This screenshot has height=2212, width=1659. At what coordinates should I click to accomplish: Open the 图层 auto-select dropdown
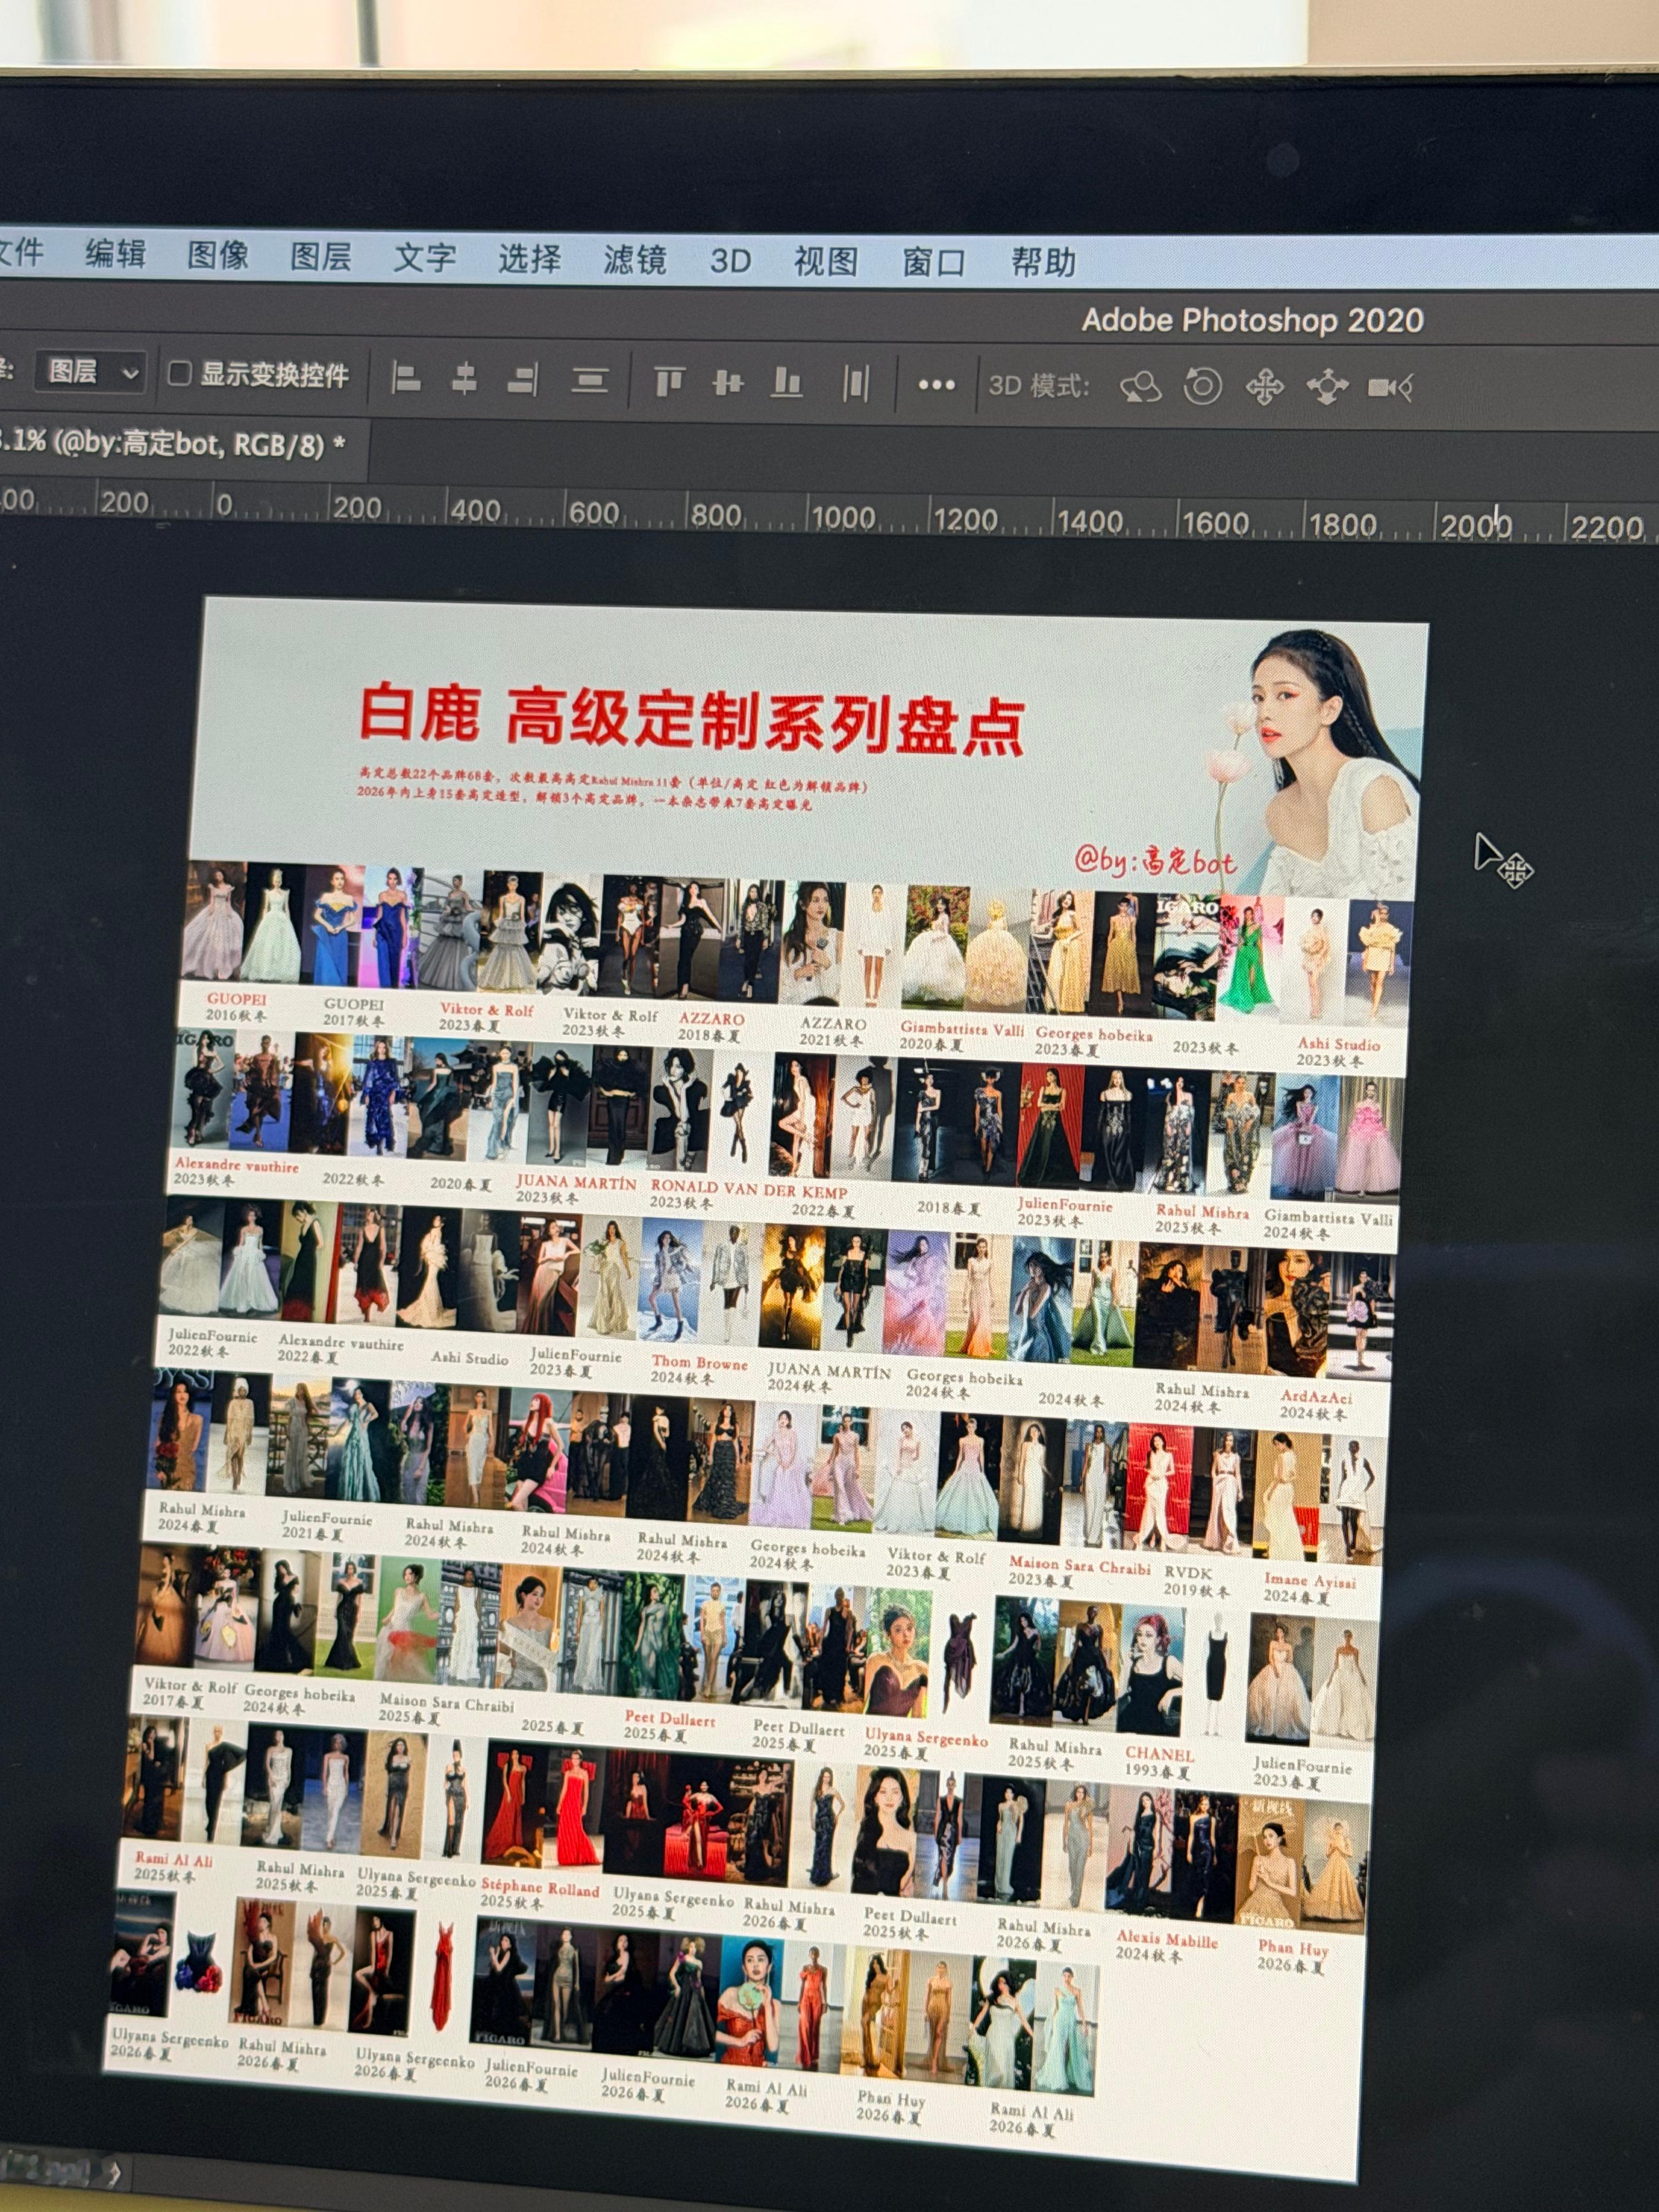pos(92,373)
